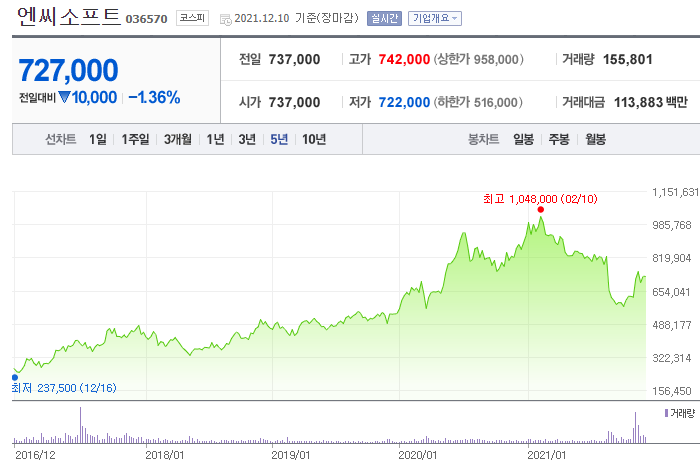Click the purple 거래량 legend marker
The image size is (700, 474).
pos(667,413)
